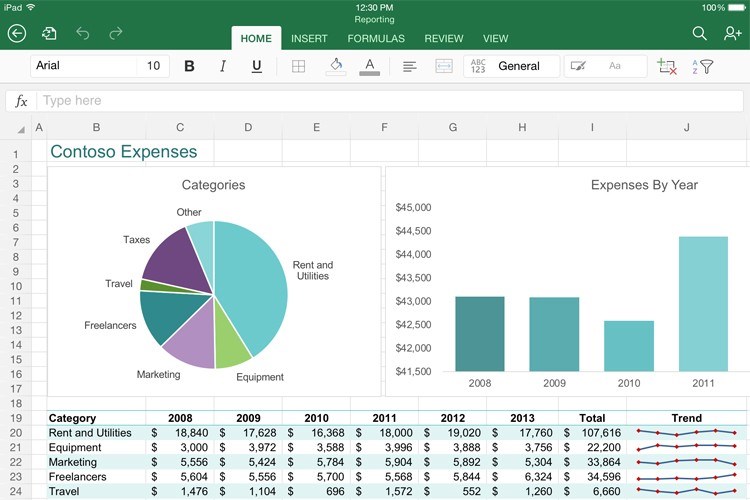Screen dimensions: 750x500
Task: Tap the 2008 bar in chart
Action: 480,334
